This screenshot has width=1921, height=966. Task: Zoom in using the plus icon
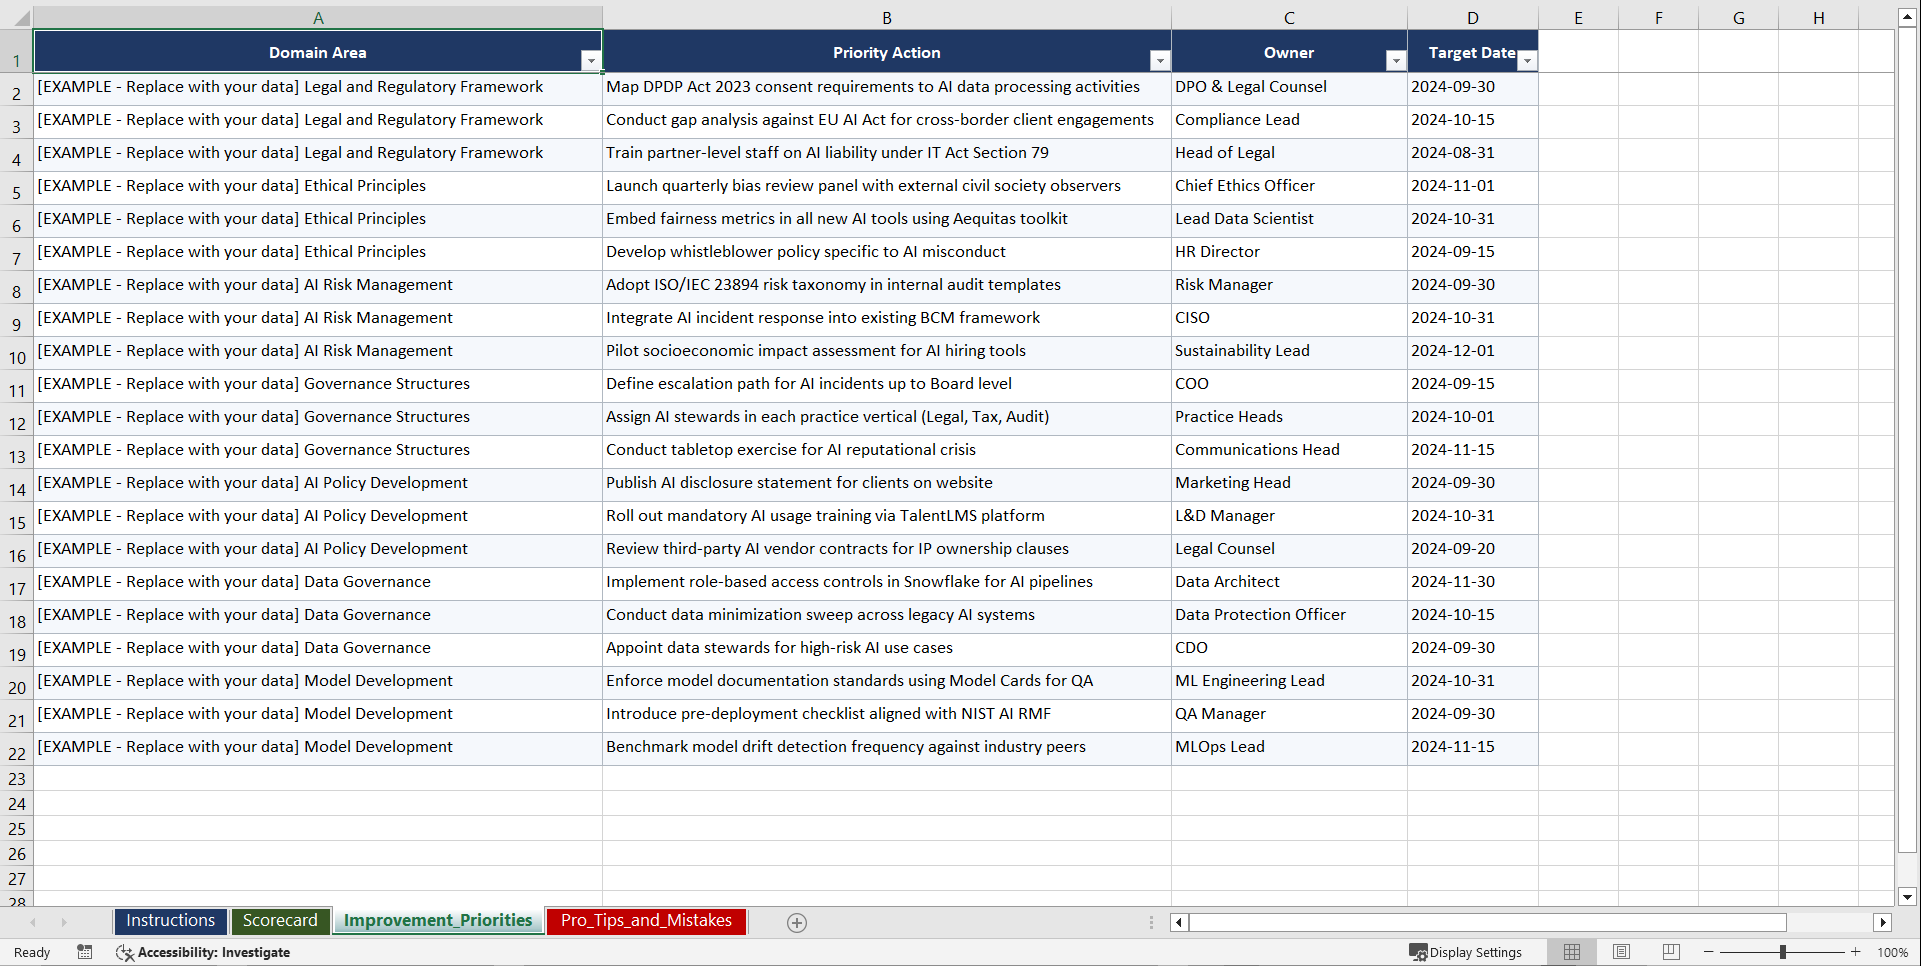pos(1856,952)
